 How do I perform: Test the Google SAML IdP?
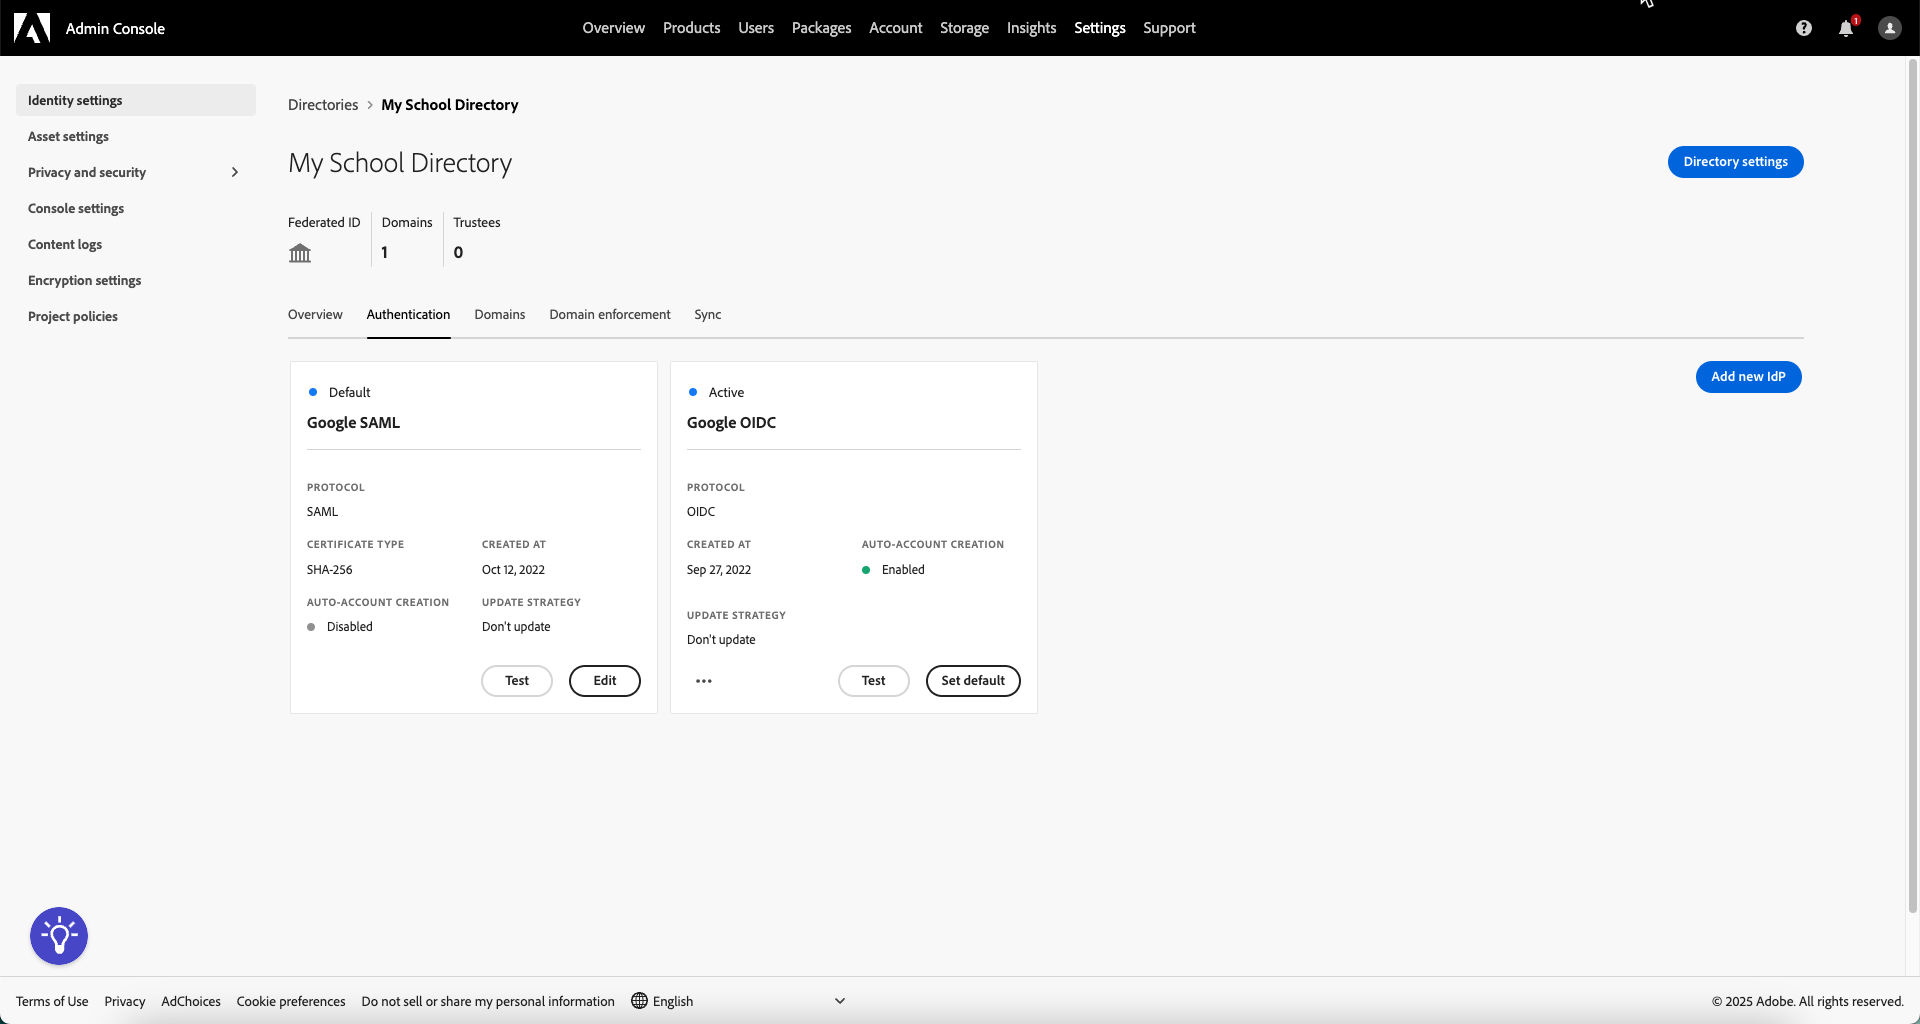(517, 681)
